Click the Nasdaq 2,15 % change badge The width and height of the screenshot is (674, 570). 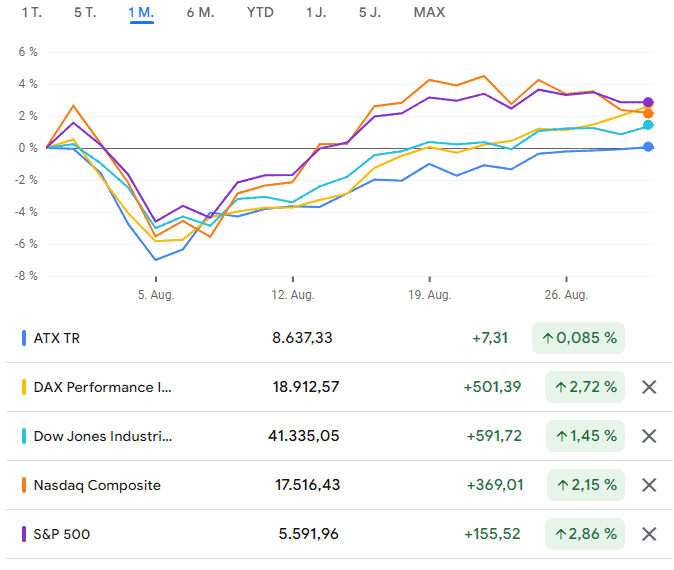pyautogui.click(x=586, y=485)
